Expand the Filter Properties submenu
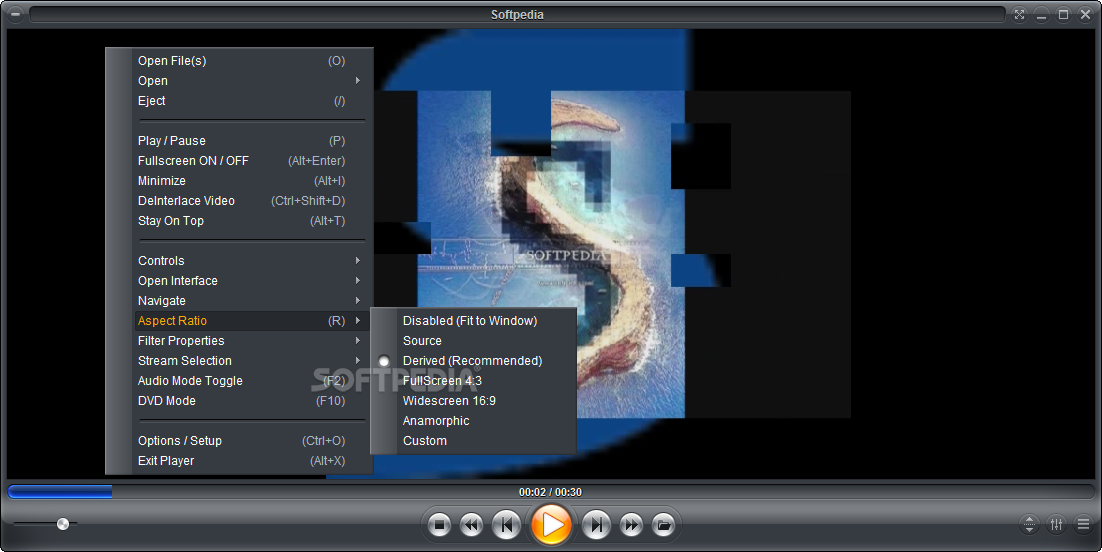The image size is (1102, 552). tap(252, 340)
